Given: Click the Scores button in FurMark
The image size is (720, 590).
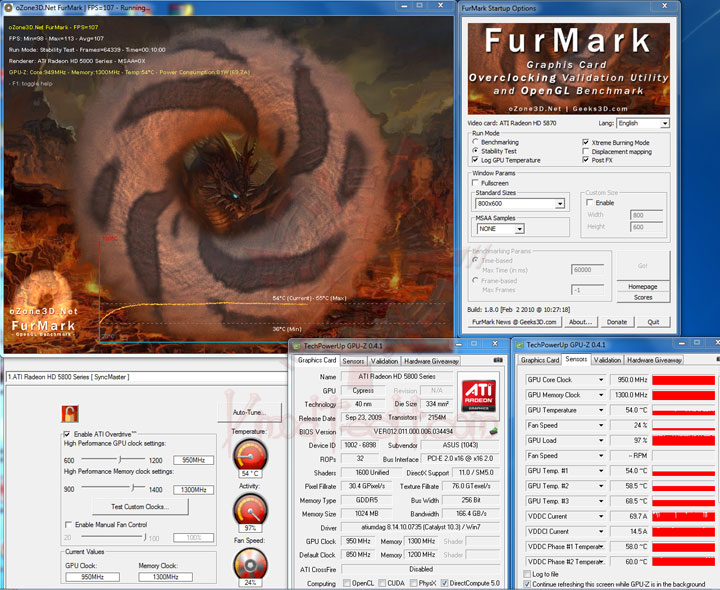Looking at the screenshot, I should pyautogui.click(x=642, y=297).
